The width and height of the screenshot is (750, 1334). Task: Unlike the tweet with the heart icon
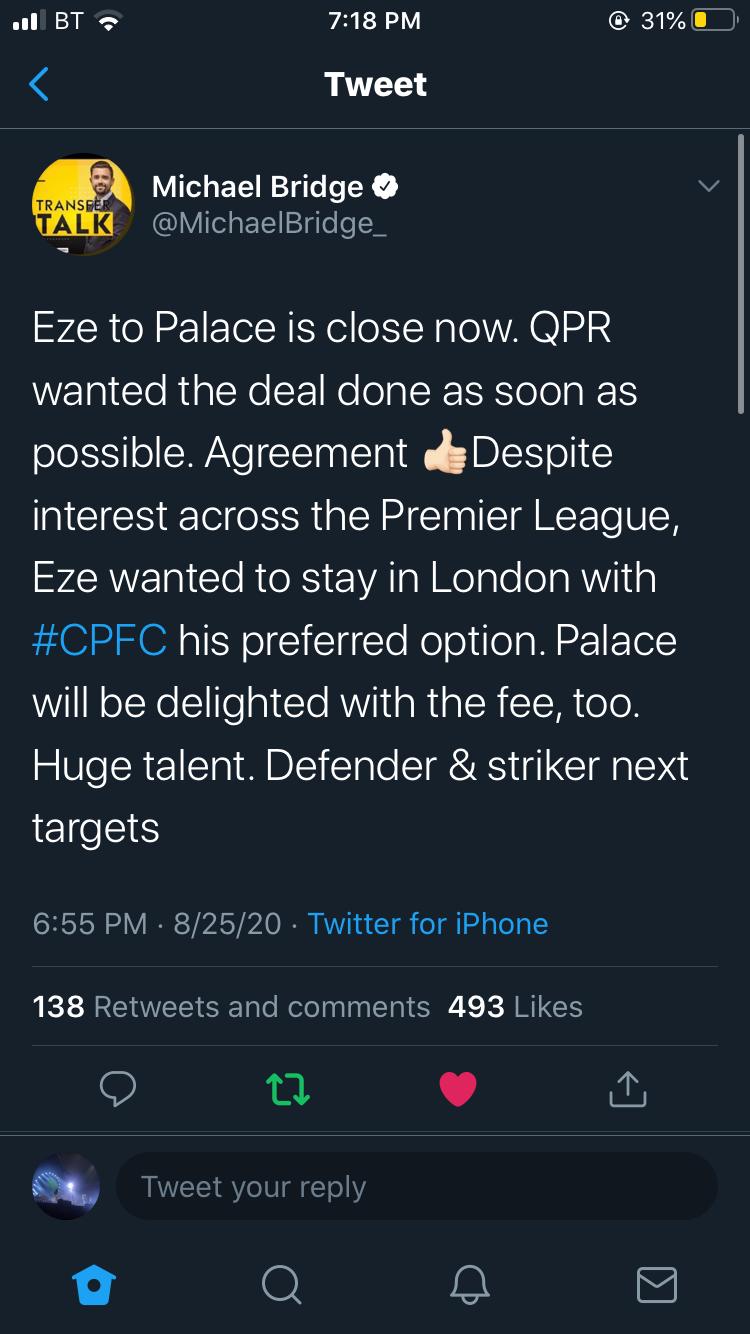coord(458,1089)
